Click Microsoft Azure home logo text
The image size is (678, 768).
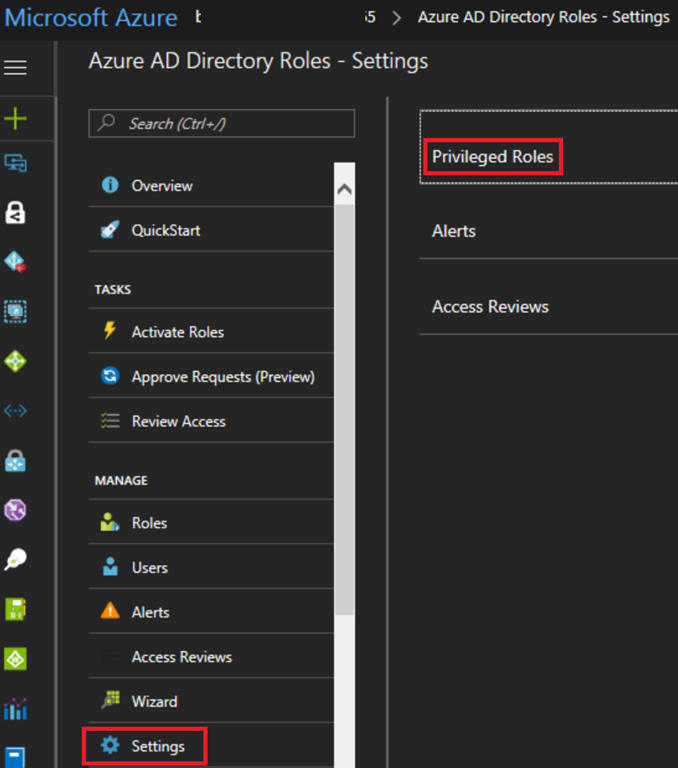click(92, 18)
